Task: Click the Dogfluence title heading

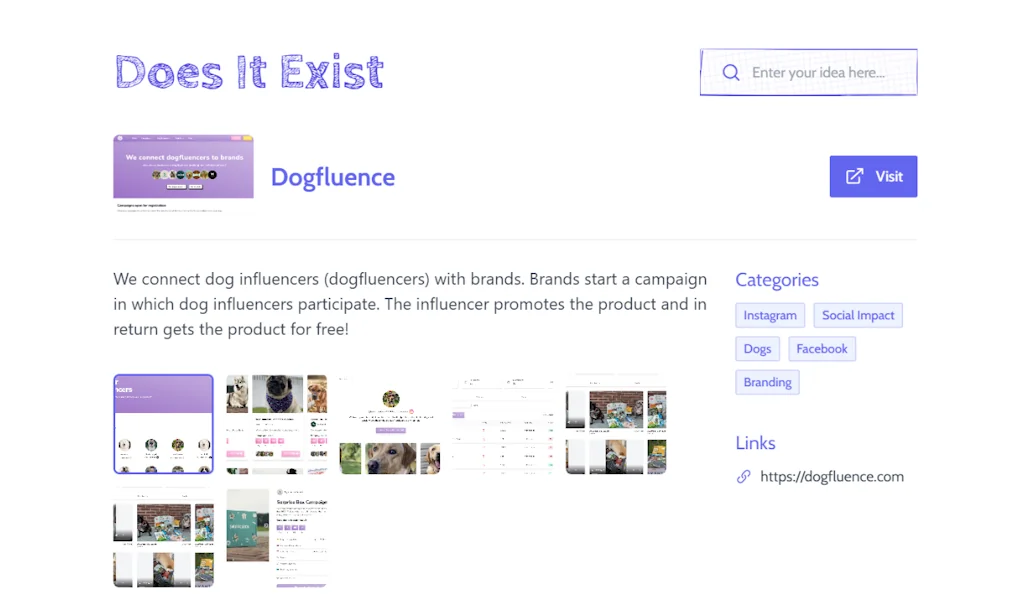Action: coord(333,177)
